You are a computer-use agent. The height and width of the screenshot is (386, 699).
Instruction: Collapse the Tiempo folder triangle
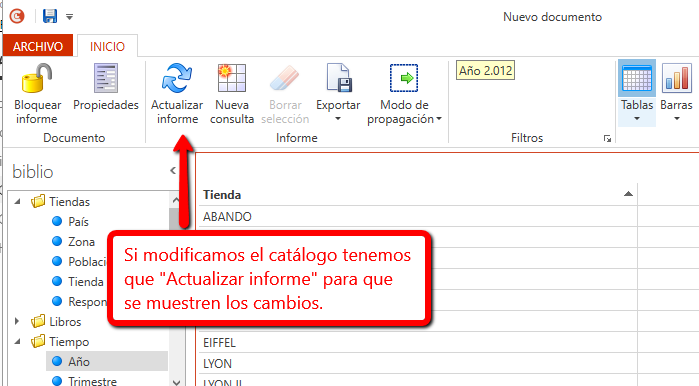[x=17, y=341]
